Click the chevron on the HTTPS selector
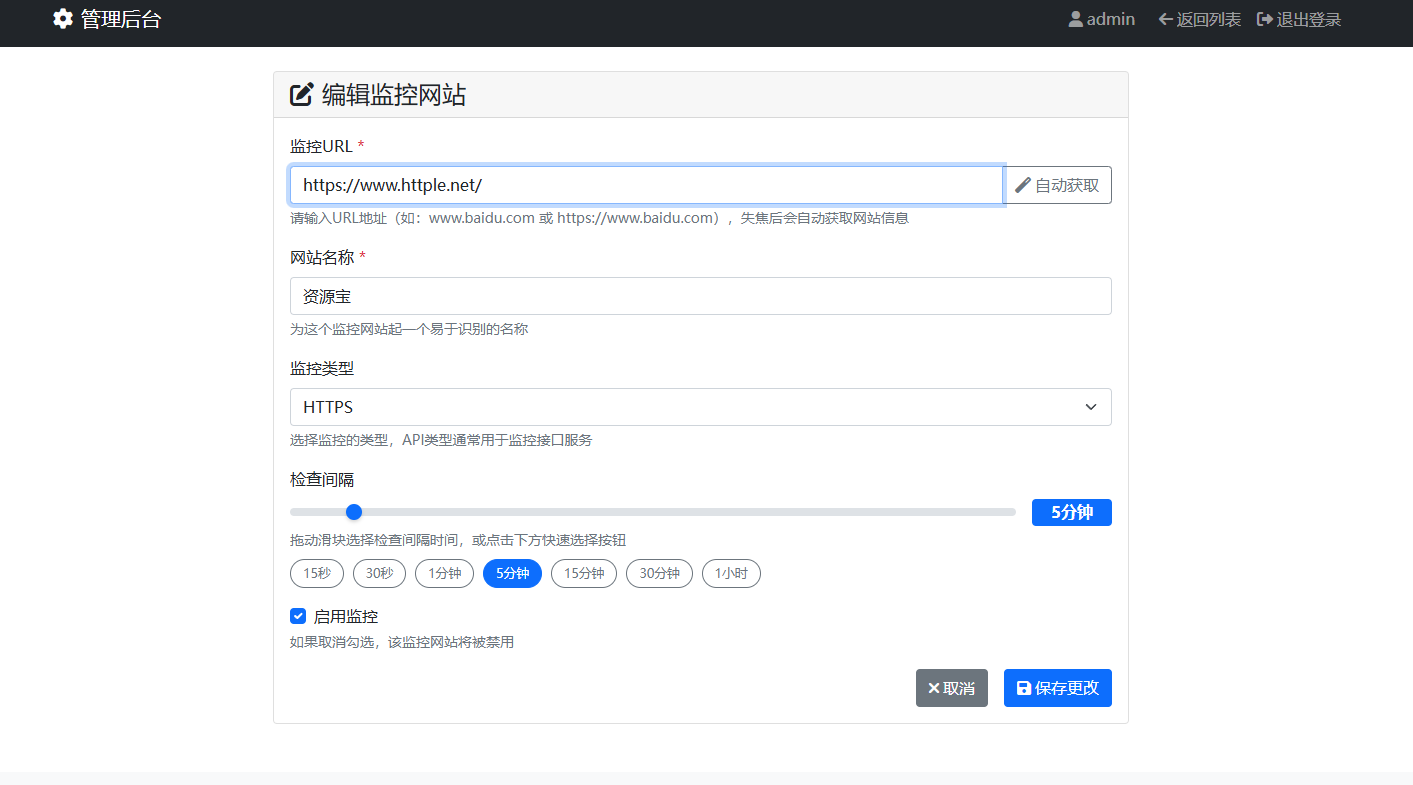Viewport: 1413px width, 785px height. (1092, 407)
